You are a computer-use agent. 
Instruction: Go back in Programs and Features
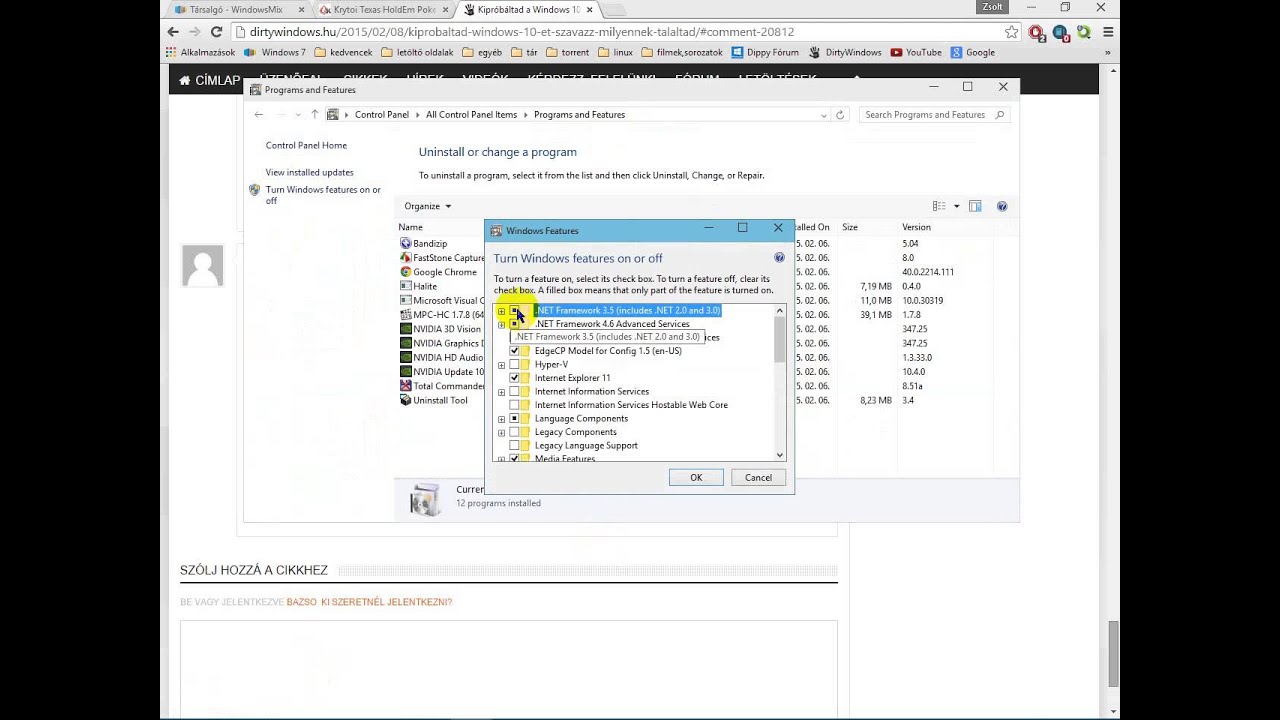[x=259, y=115]
